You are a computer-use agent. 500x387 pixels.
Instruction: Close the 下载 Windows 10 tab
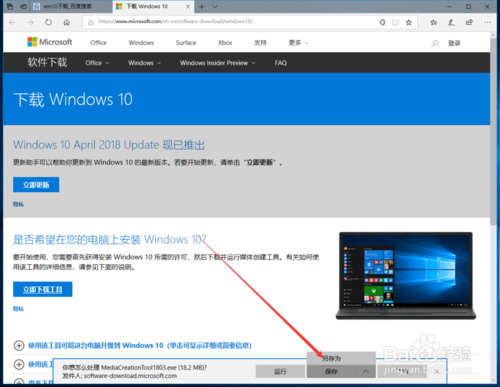188,6
